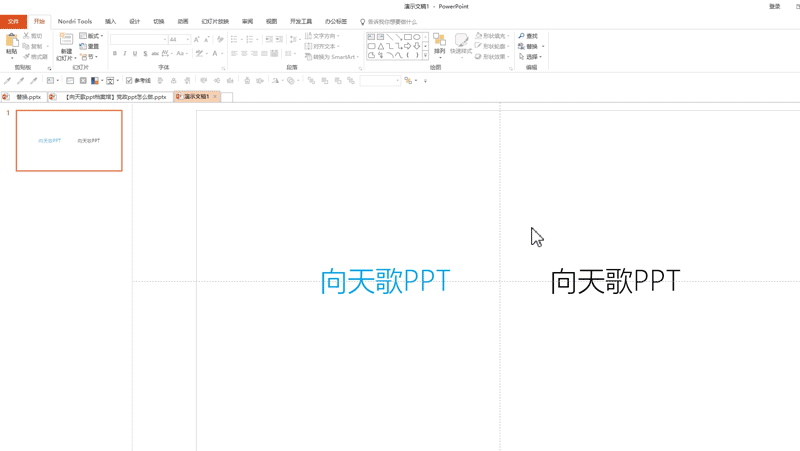
Task: Switch to the Nordri Tools tab
Action: coord(75,21)
